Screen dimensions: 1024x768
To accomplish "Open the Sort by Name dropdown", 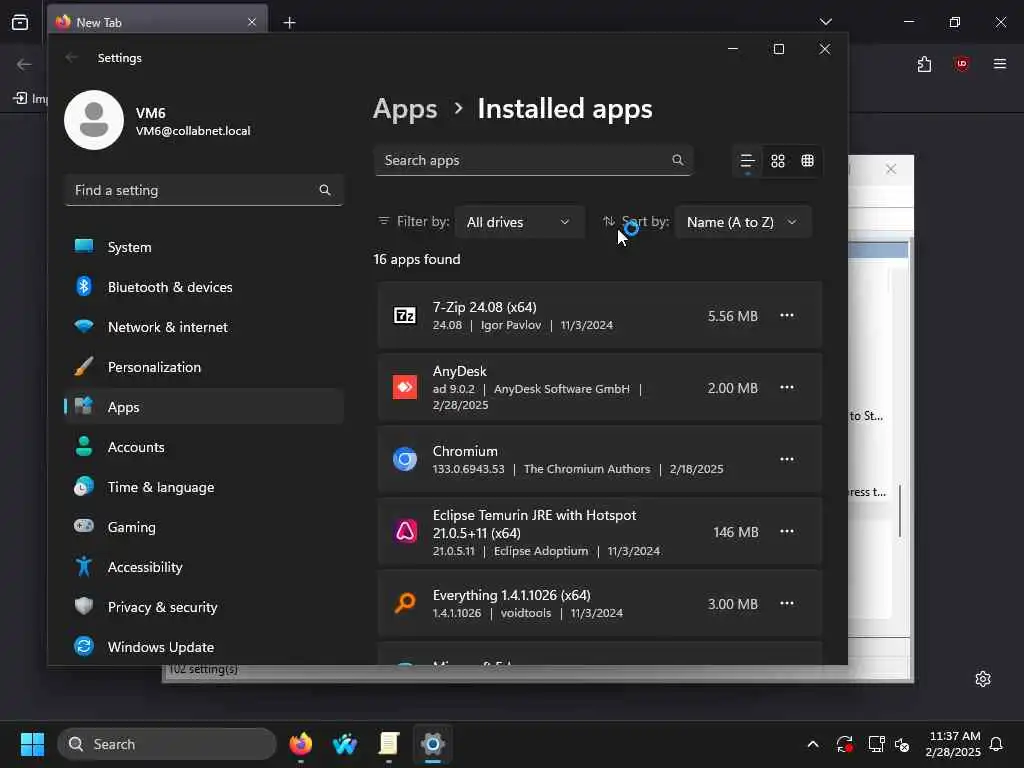I will pyautogui.click(x=743, y=222).
